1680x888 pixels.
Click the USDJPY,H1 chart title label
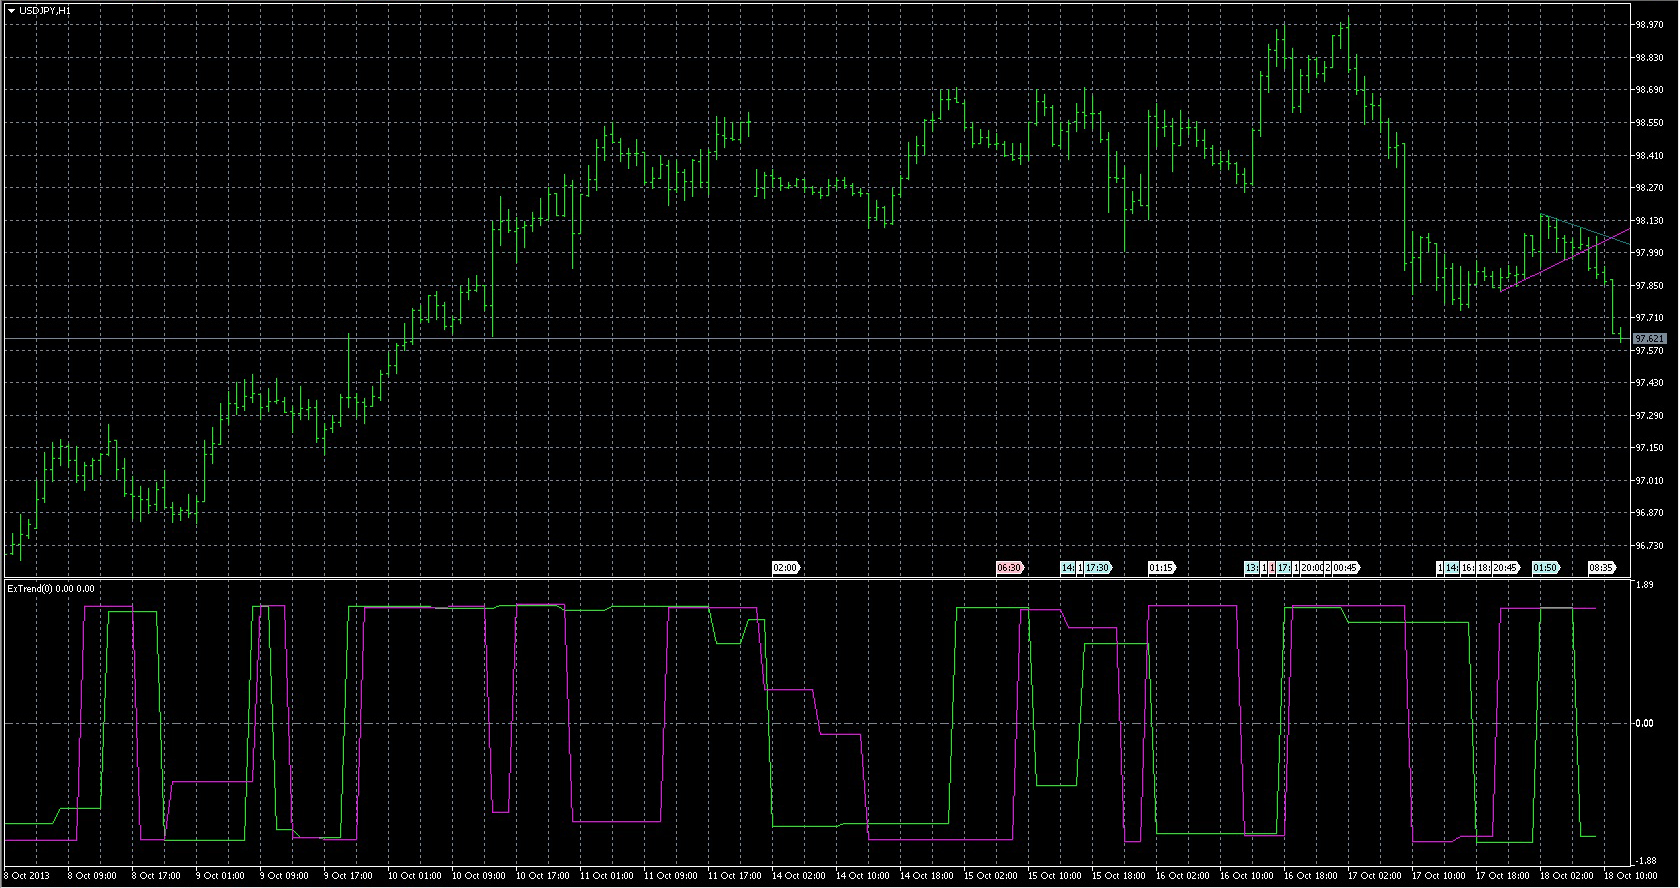(45, 10)
